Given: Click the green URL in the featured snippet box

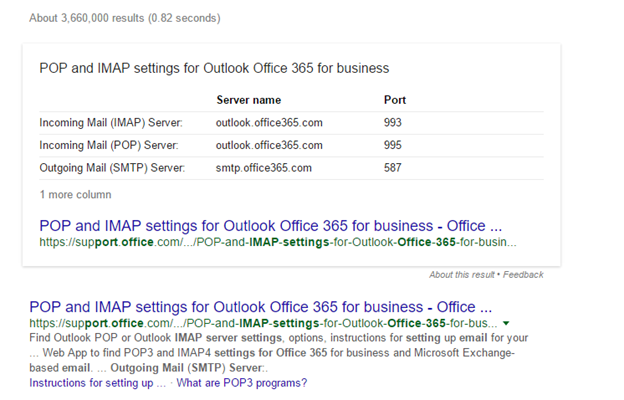Looking at the screenshot, I should coord(278,242).
